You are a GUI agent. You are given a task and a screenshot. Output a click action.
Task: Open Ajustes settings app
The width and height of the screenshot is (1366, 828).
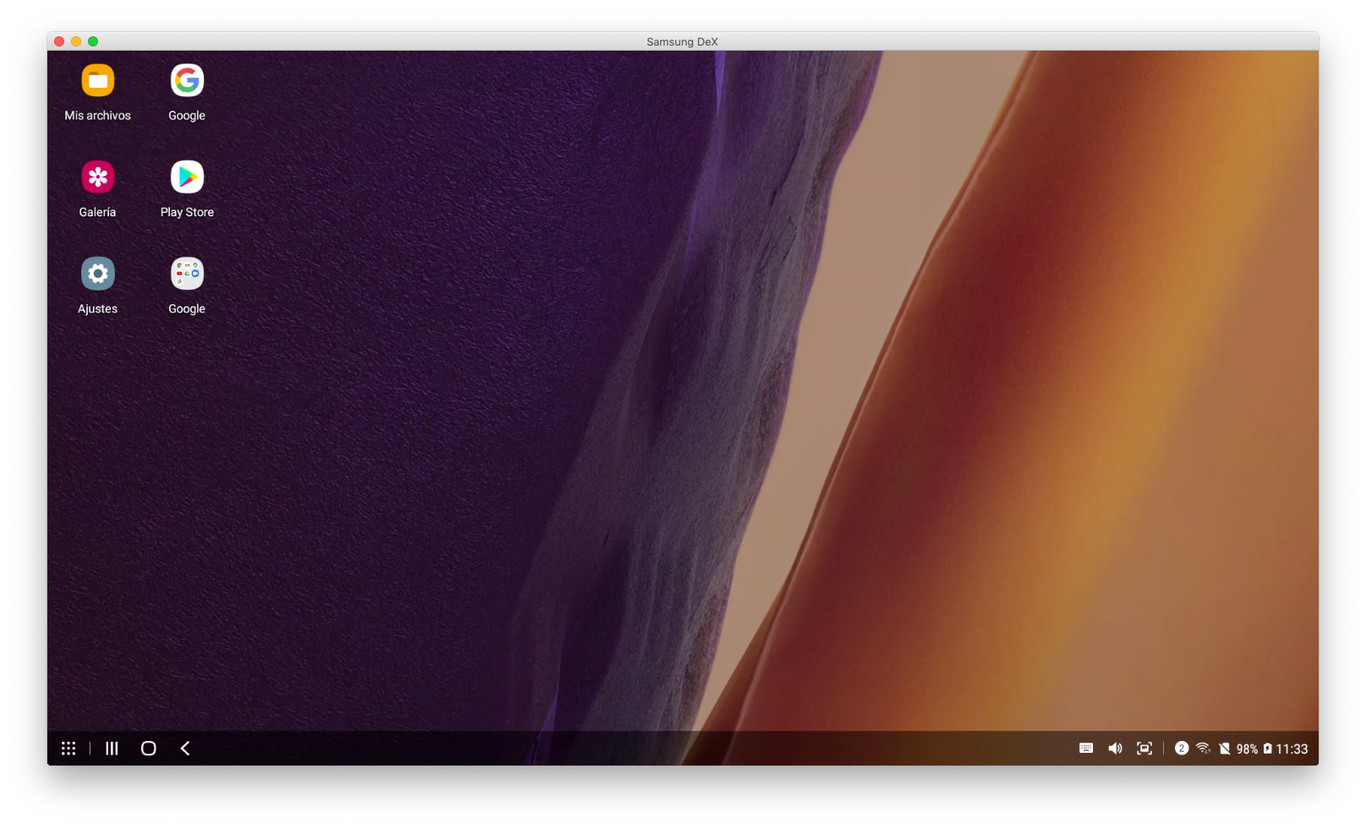pyautogui.click(x=97, y=274)
